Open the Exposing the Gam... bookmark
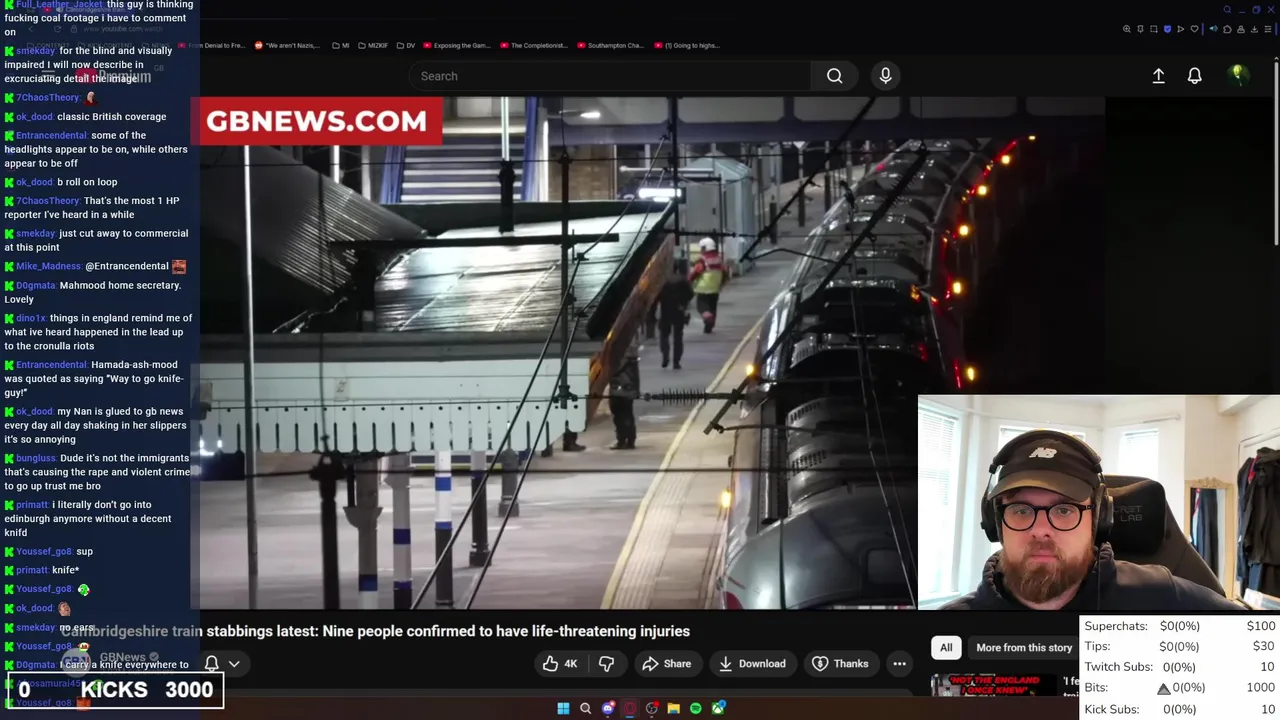The height and width of the screenshot is (720, 1280). tap(457, 45)
